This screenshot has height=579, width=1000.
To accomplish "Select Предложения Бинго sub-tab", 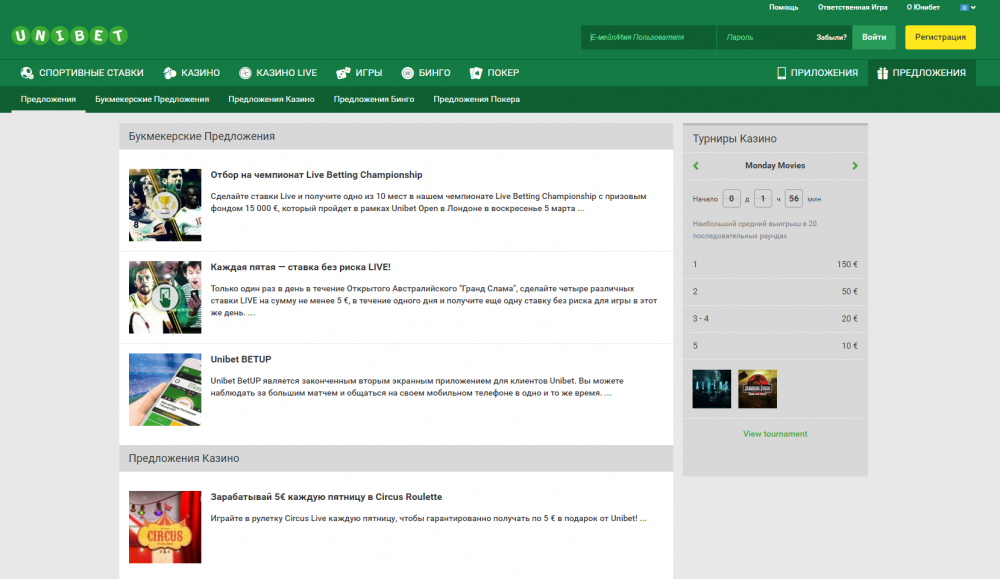I will click(374, 99).
